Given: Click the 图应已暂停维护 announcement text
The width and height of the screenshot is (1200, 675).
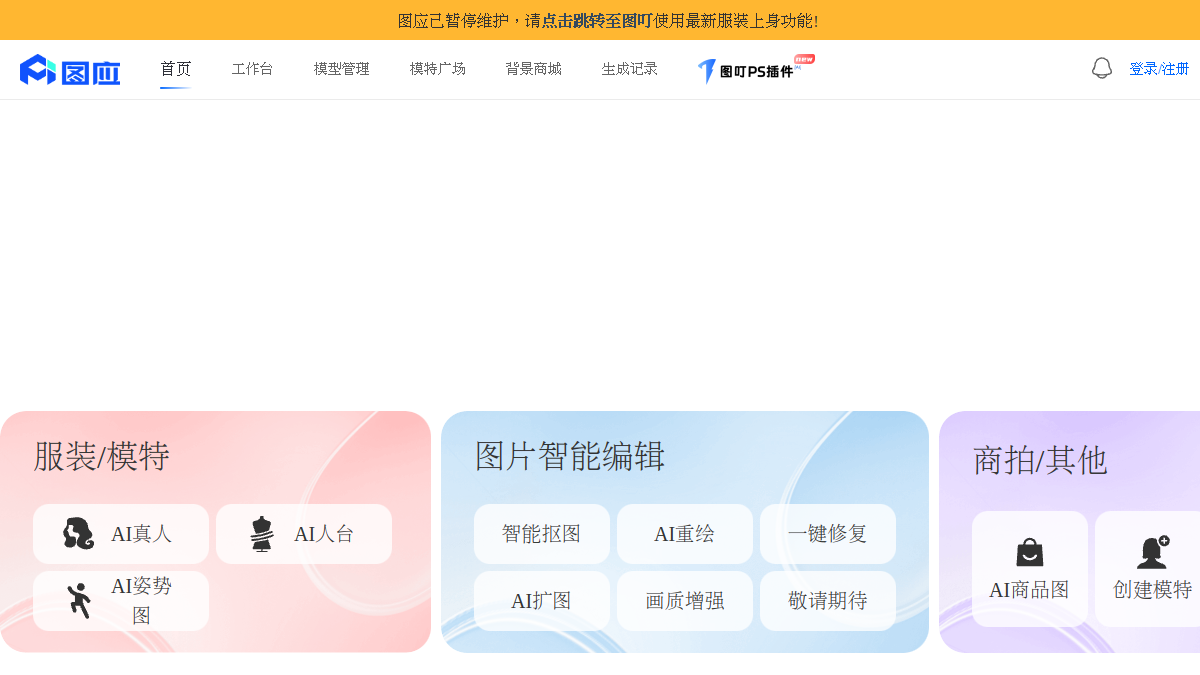Looking at the screenshot, I should click(453, 20).
